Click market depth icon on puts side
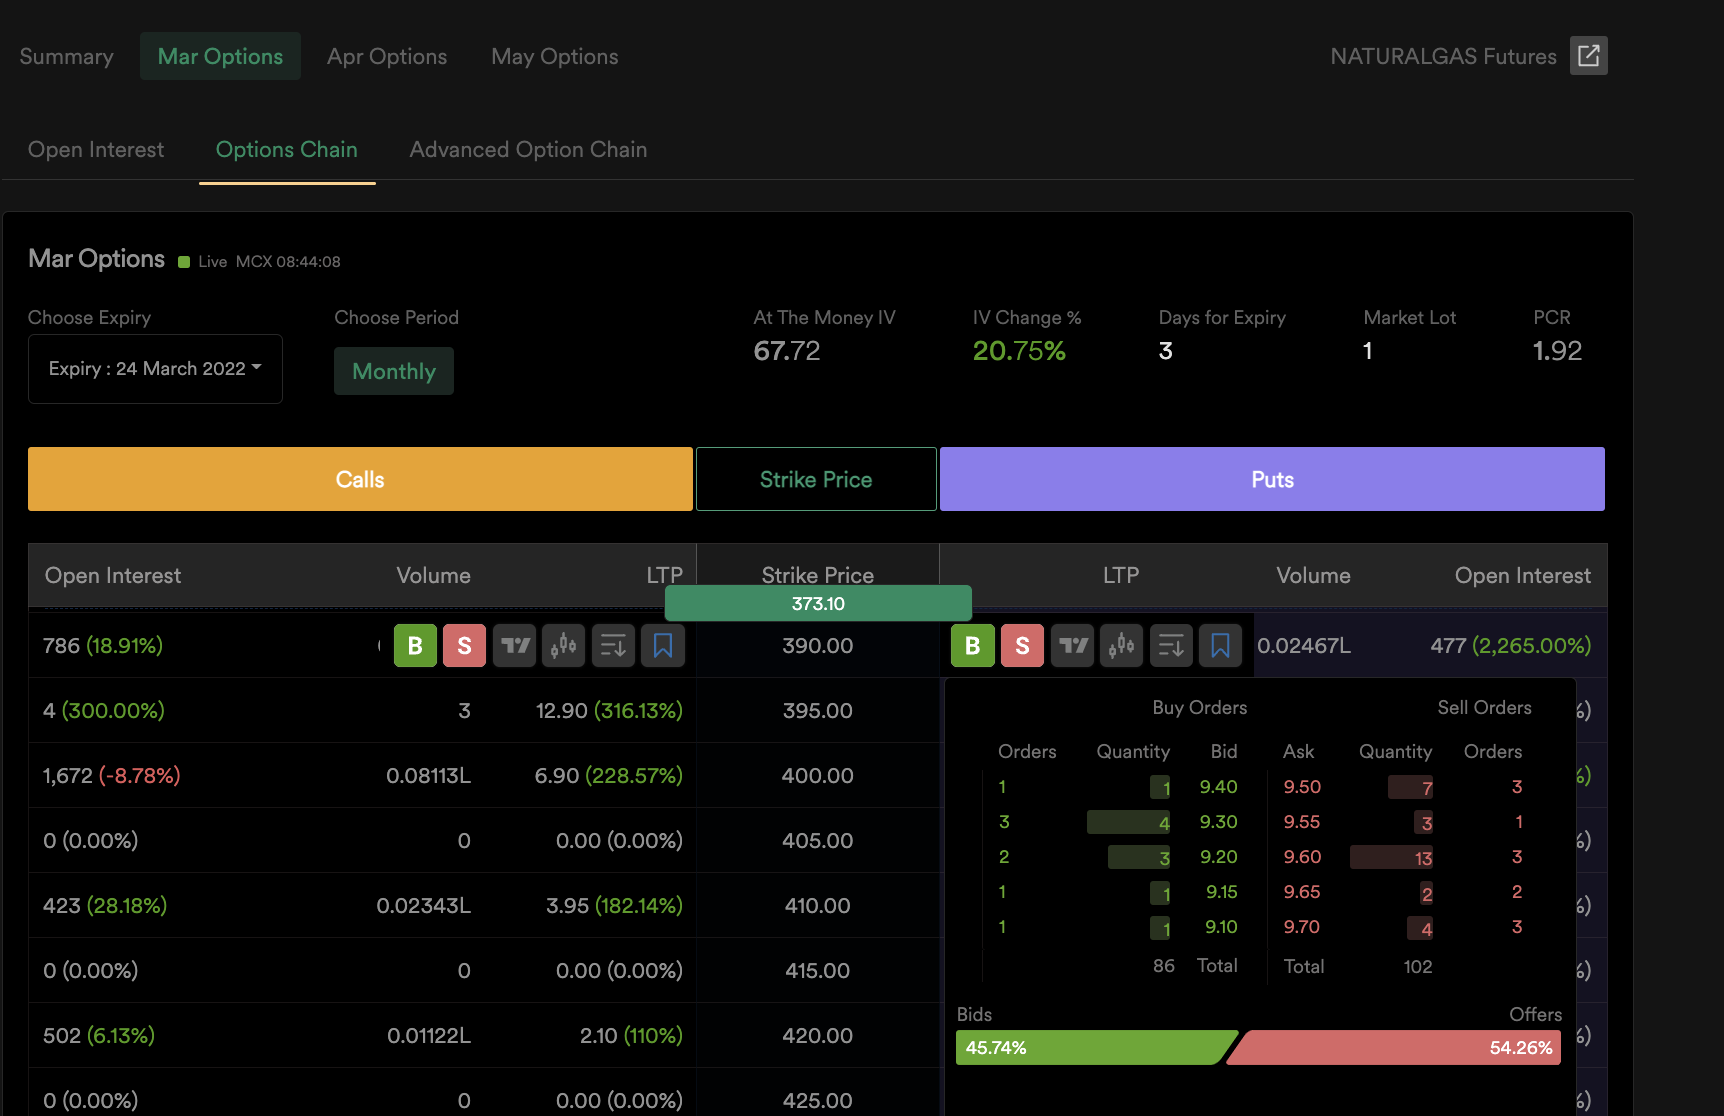This screenshot has width=1724, height=1116. pos(1171,646)
